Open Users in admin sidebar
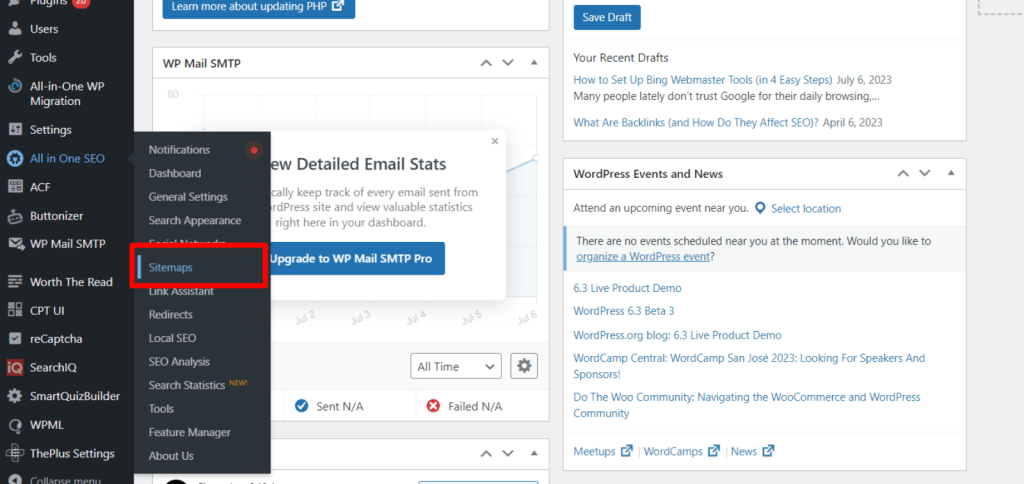The height and width of the screenshot is (484, 1024). coord(44,29)
